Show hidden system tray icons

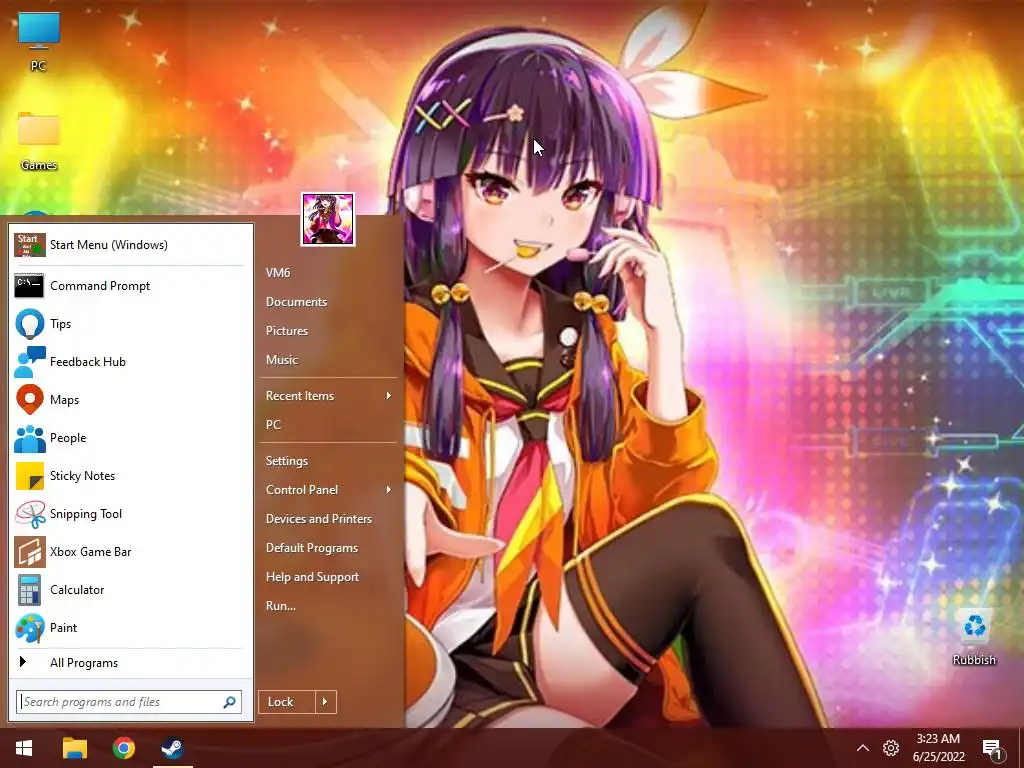click(863, 748)
